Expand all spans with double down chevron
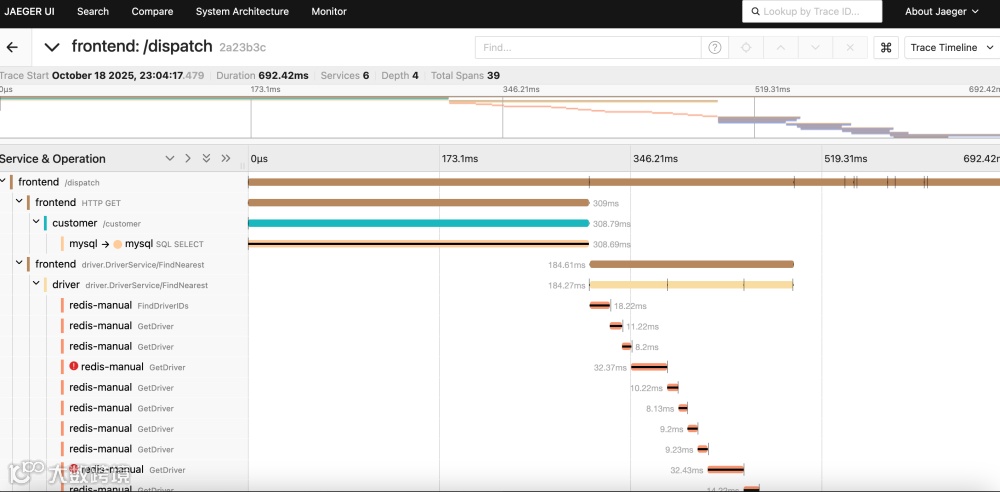Viewport: 1000px width, 492px height. point(206,158)
